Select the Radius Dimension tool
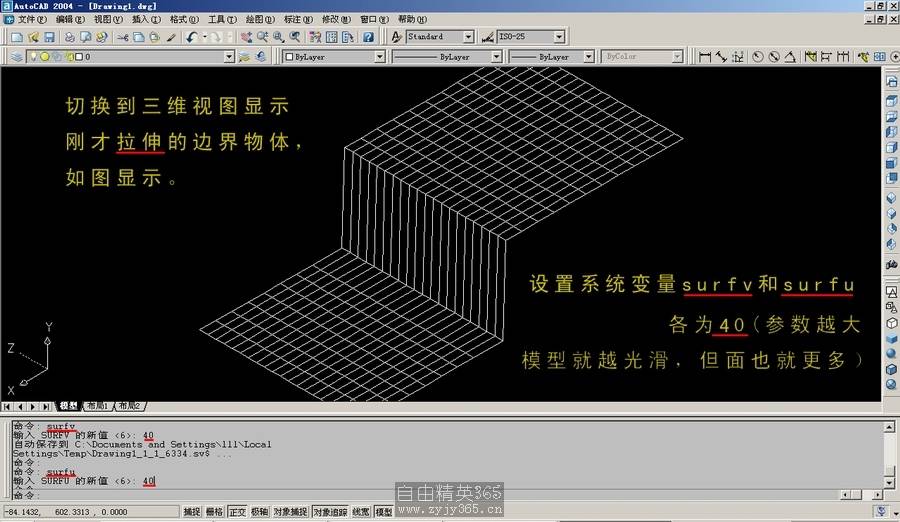 [x=757, y=57]
